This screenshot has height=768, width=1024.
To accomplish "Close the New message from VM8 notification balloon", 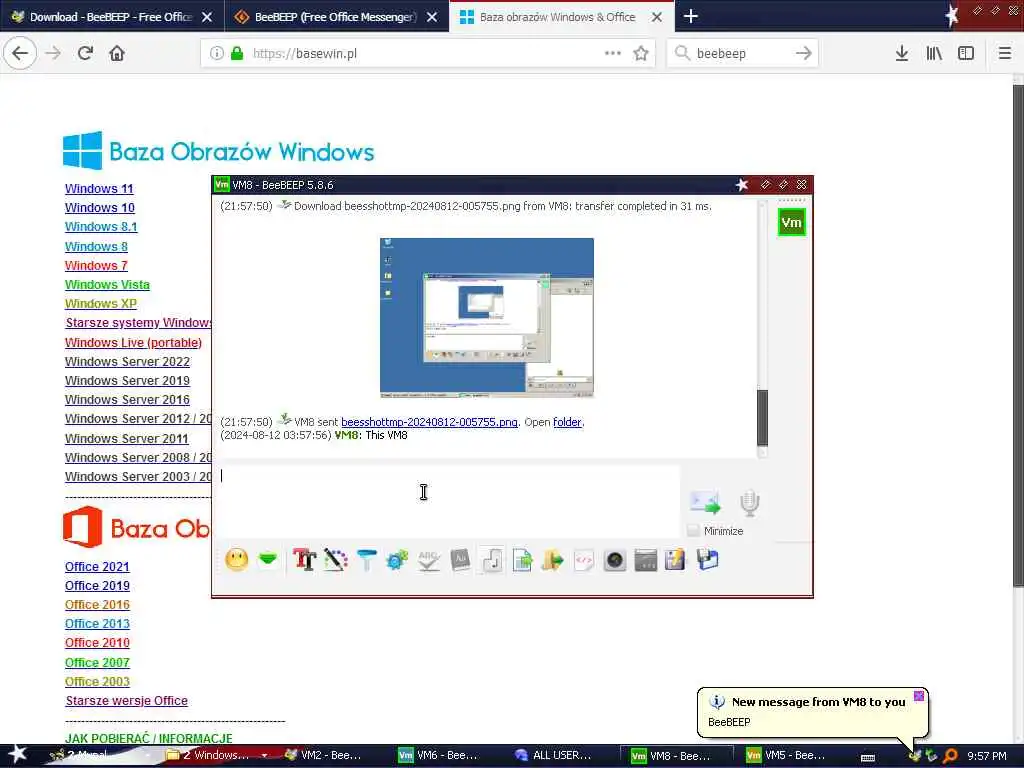I will [x=919, y=696].
